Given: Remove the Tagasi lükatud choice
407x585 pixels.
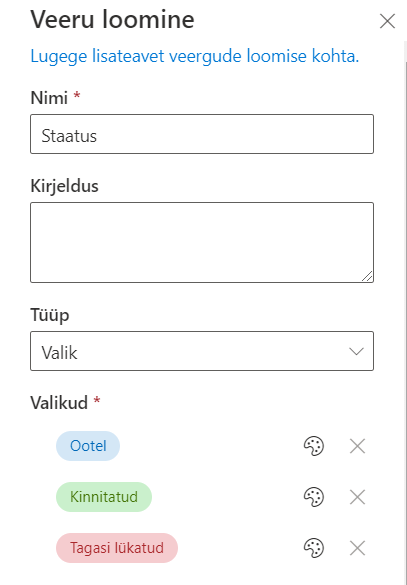Looking at the screenshot, I should 357,548.
